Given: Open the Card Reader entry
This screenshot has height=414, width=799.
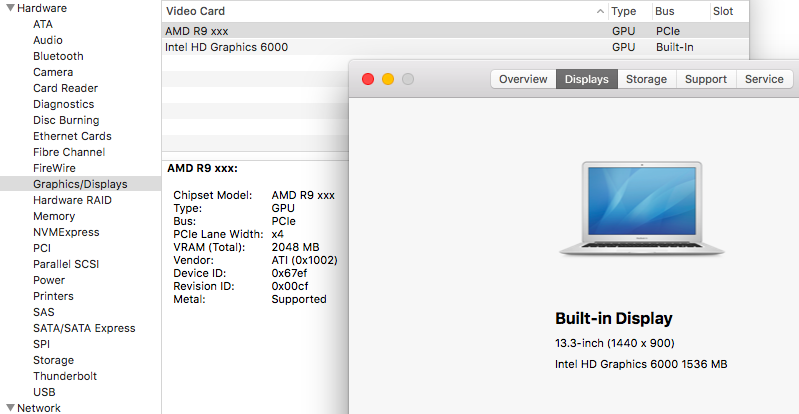Looking at the screenshot, I should 65,88.
